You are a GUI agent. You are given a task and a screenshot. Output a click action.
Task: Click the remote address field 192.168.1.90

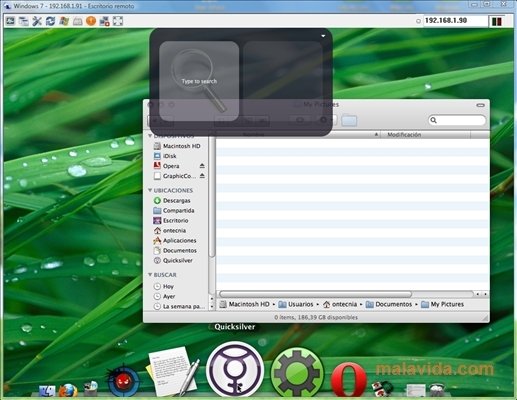pos(455,21)
